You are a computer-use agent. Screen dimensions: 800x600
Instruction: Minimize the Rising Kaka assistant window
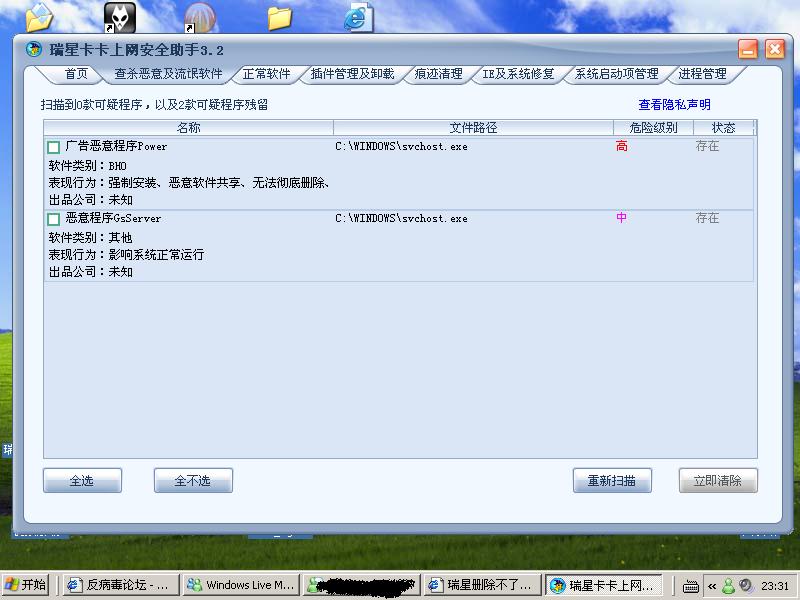[748, 49]
